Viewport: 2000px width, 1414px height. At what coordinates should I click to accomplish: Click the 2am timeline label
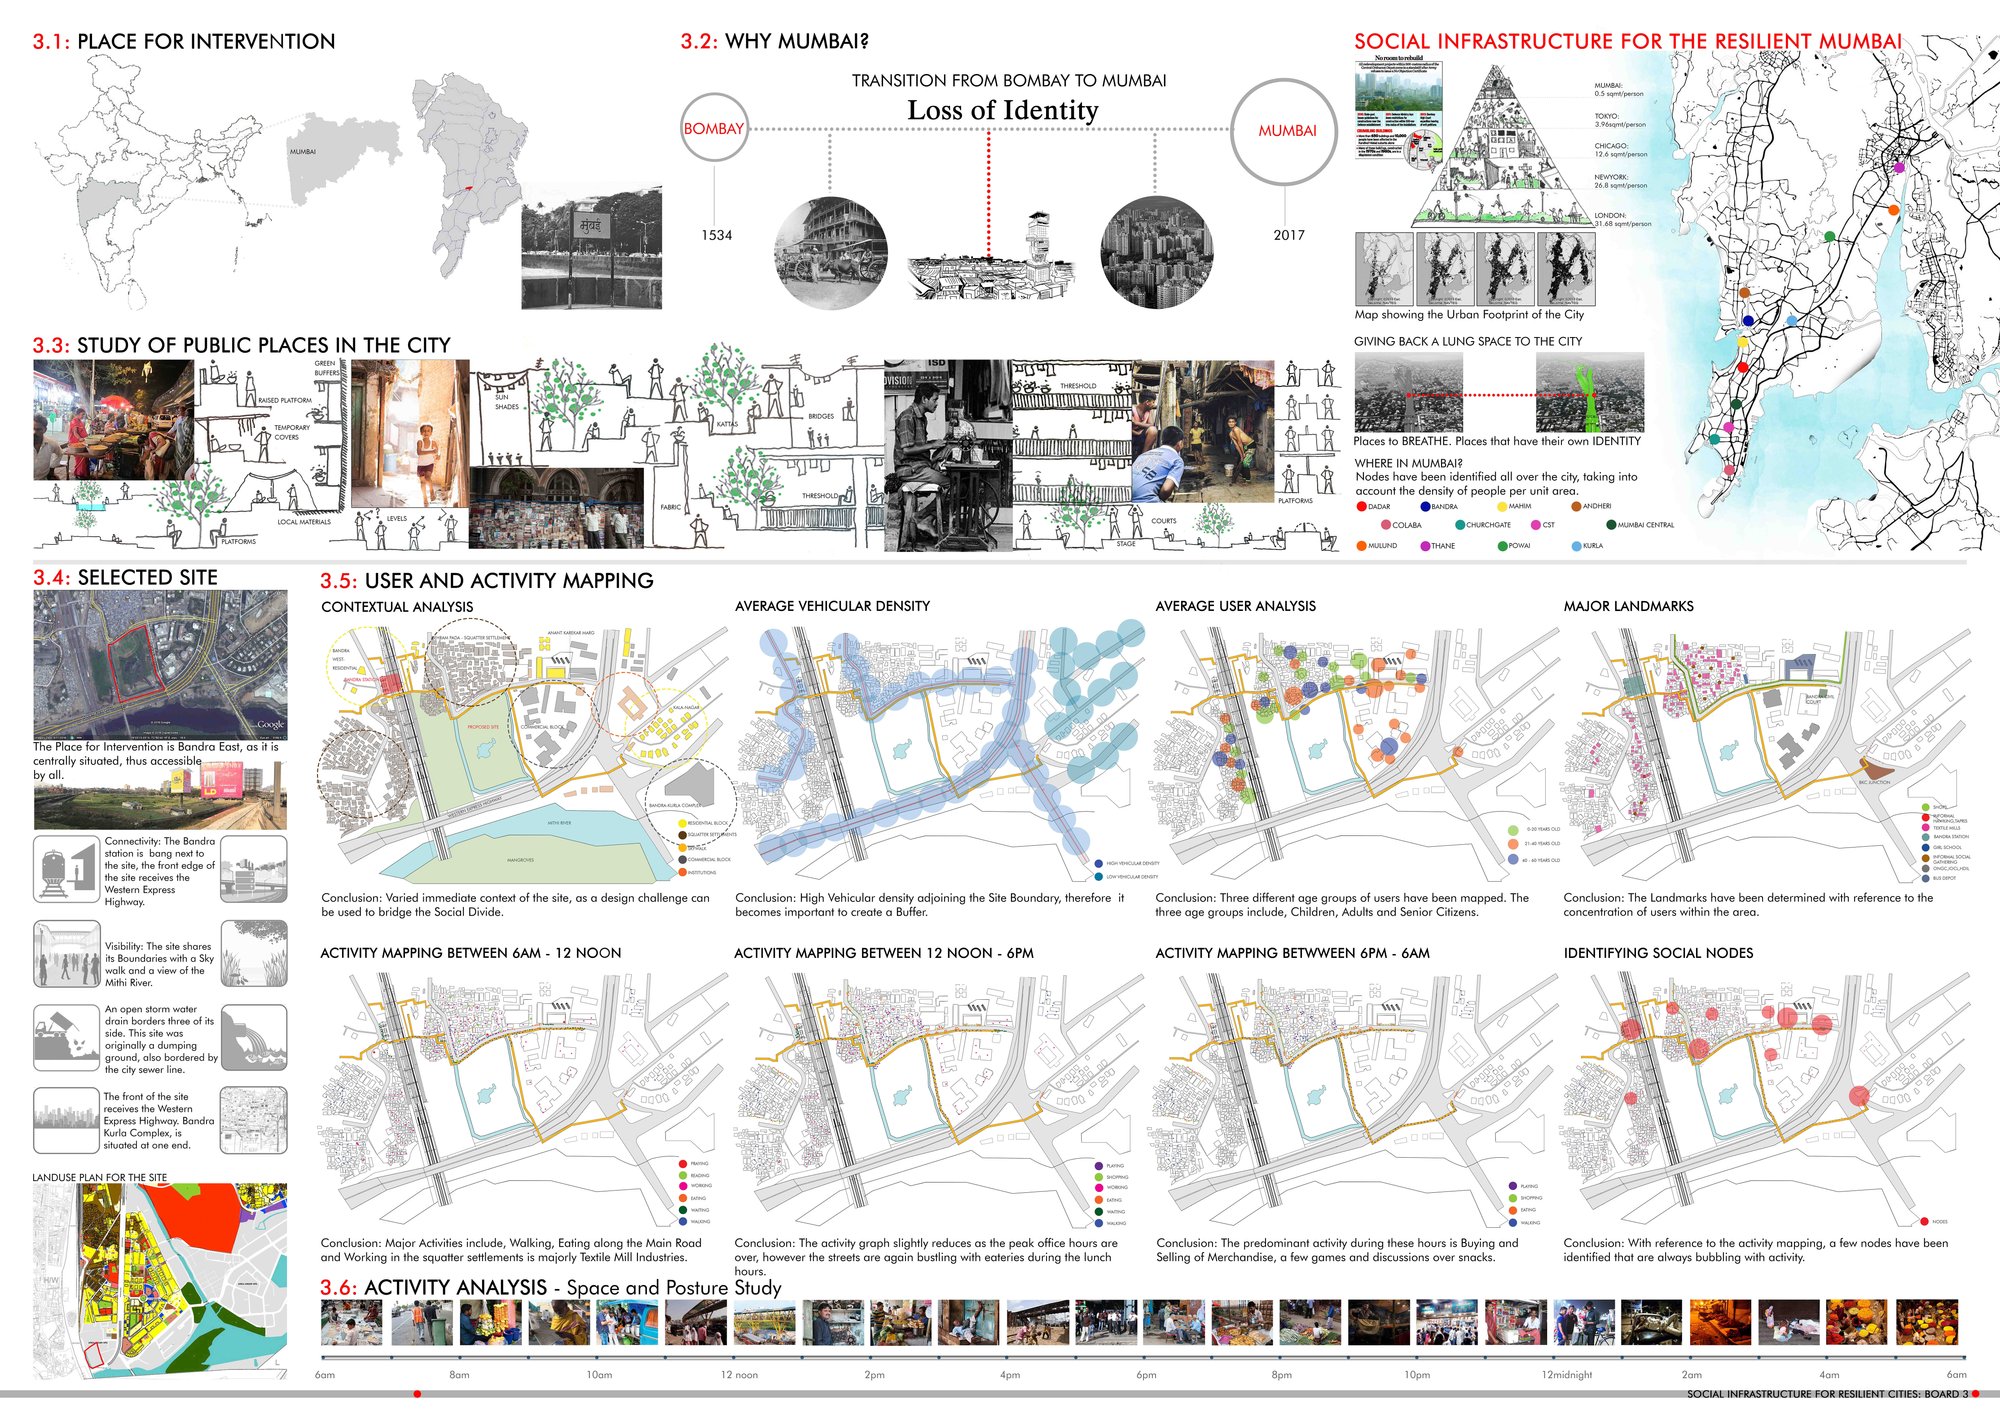1692,1375
